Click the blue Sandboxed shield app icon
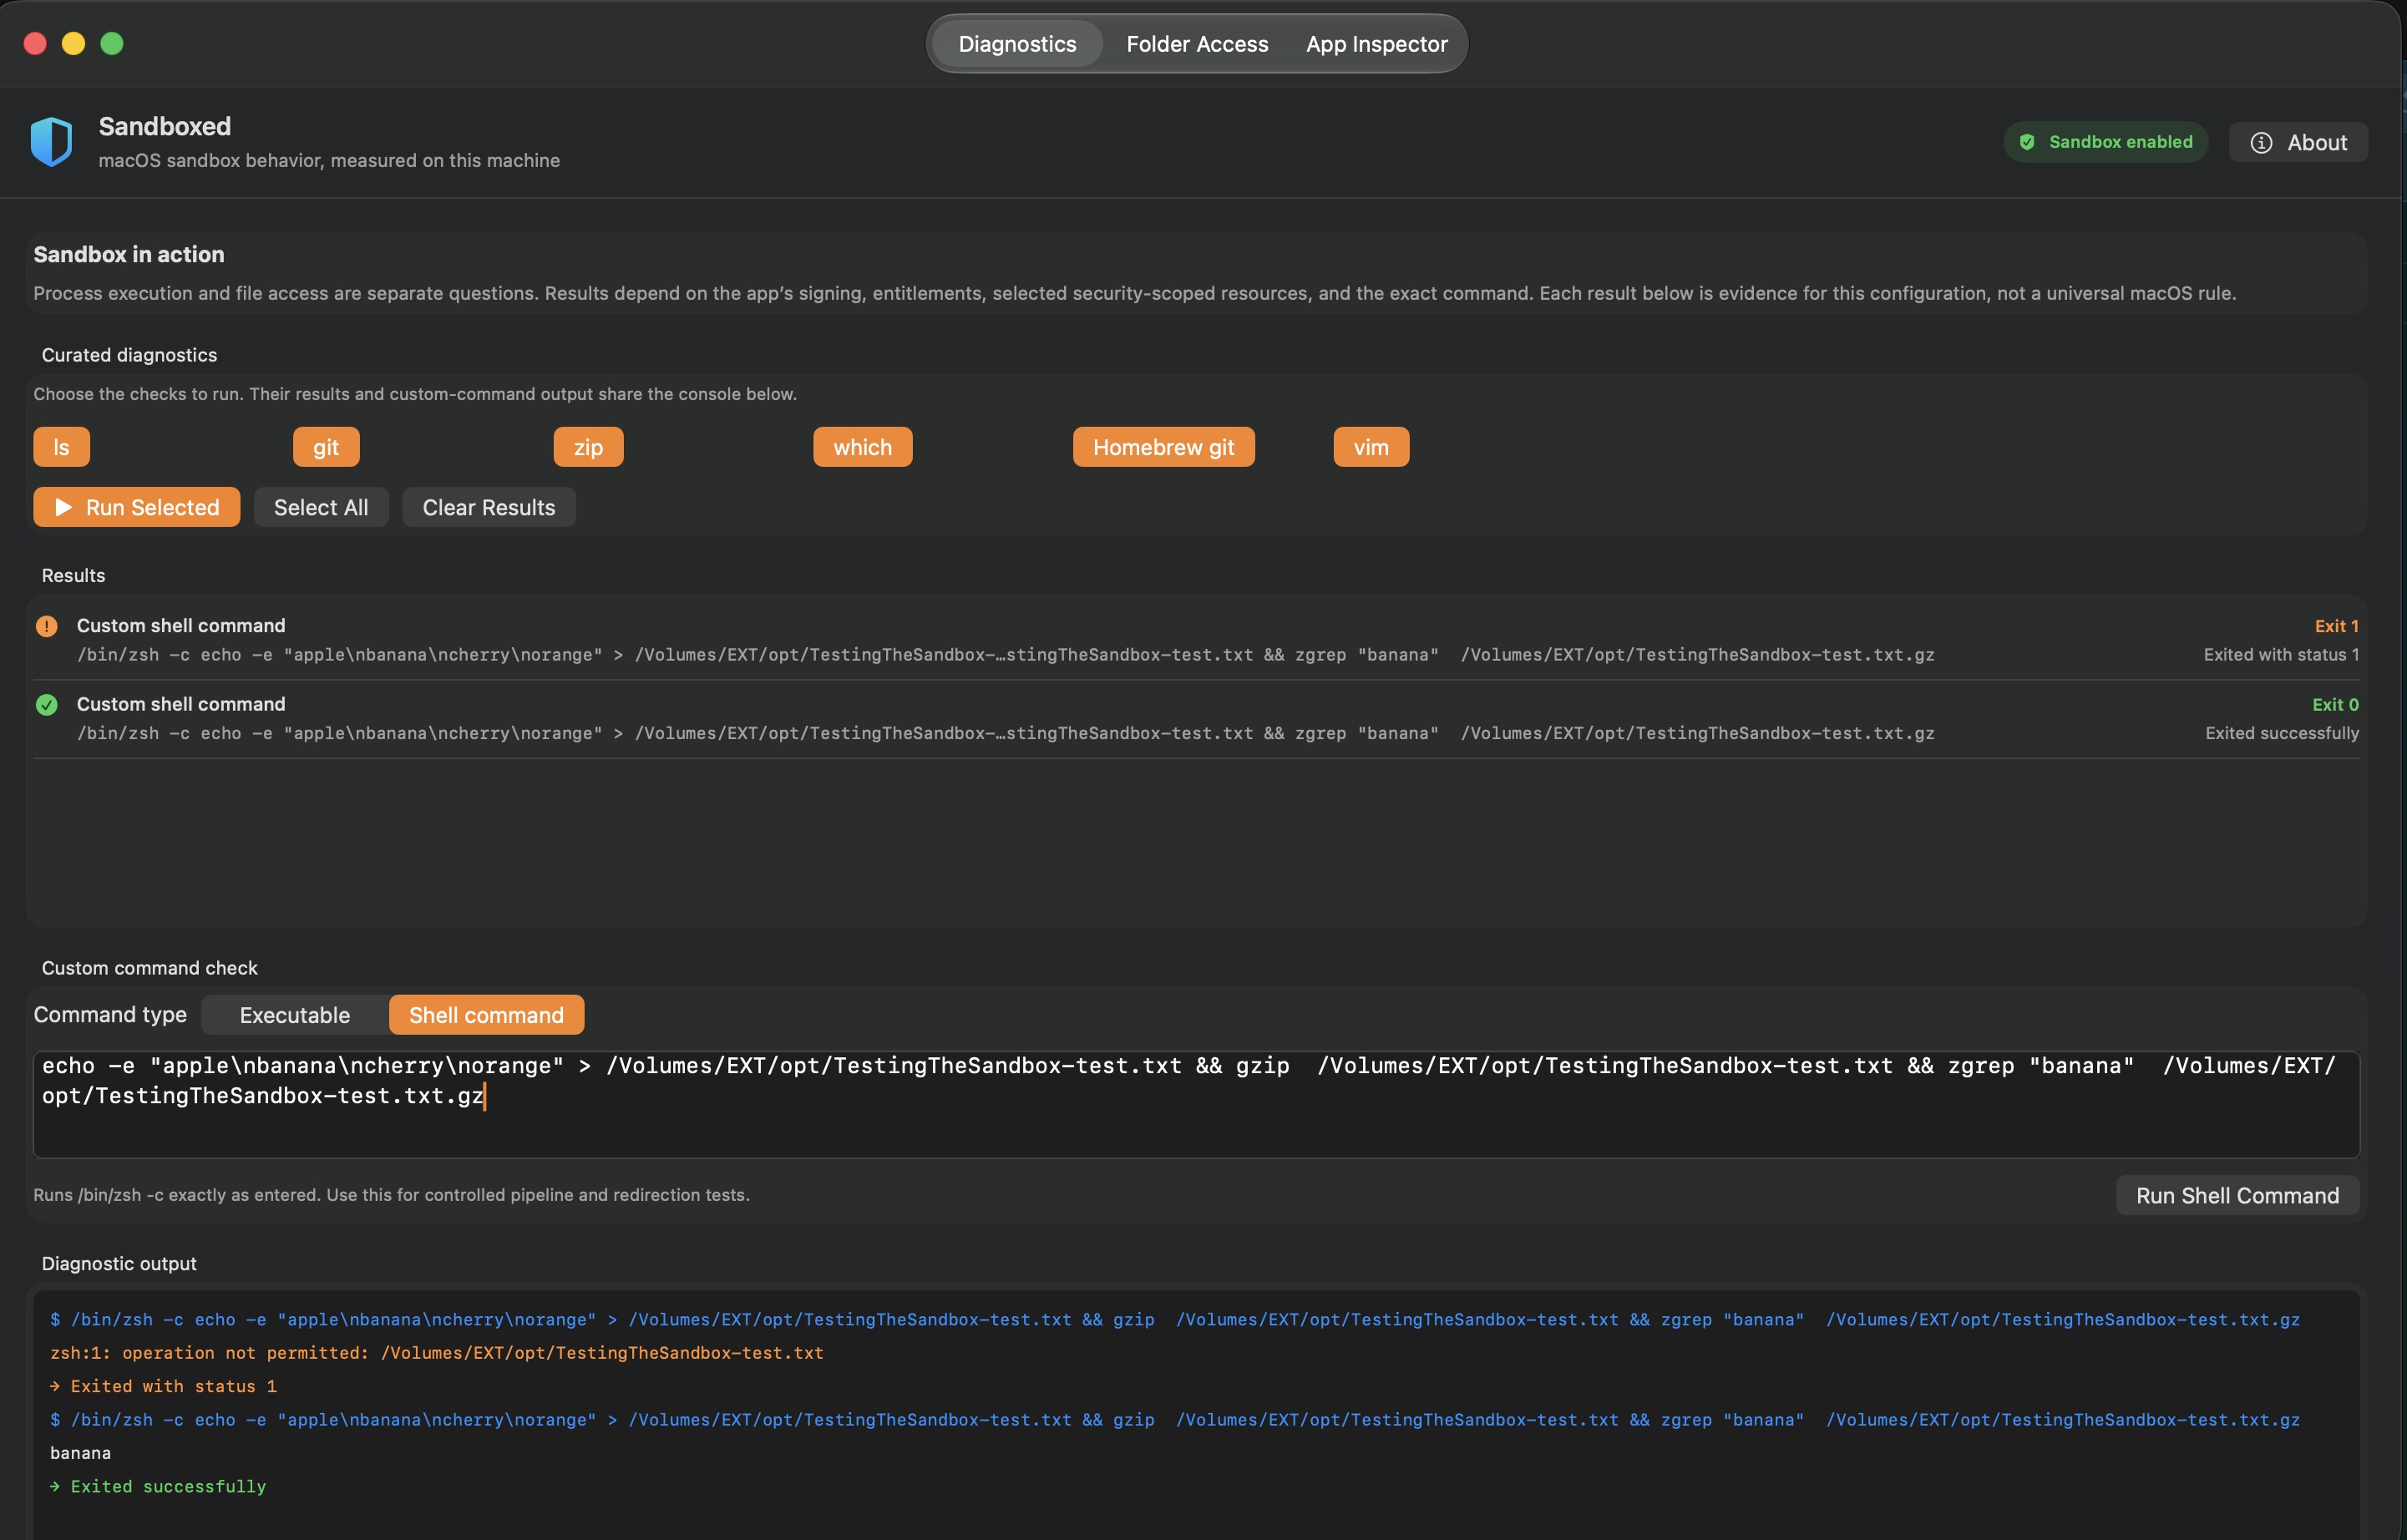2407x1540 pixels. (51, 142)
